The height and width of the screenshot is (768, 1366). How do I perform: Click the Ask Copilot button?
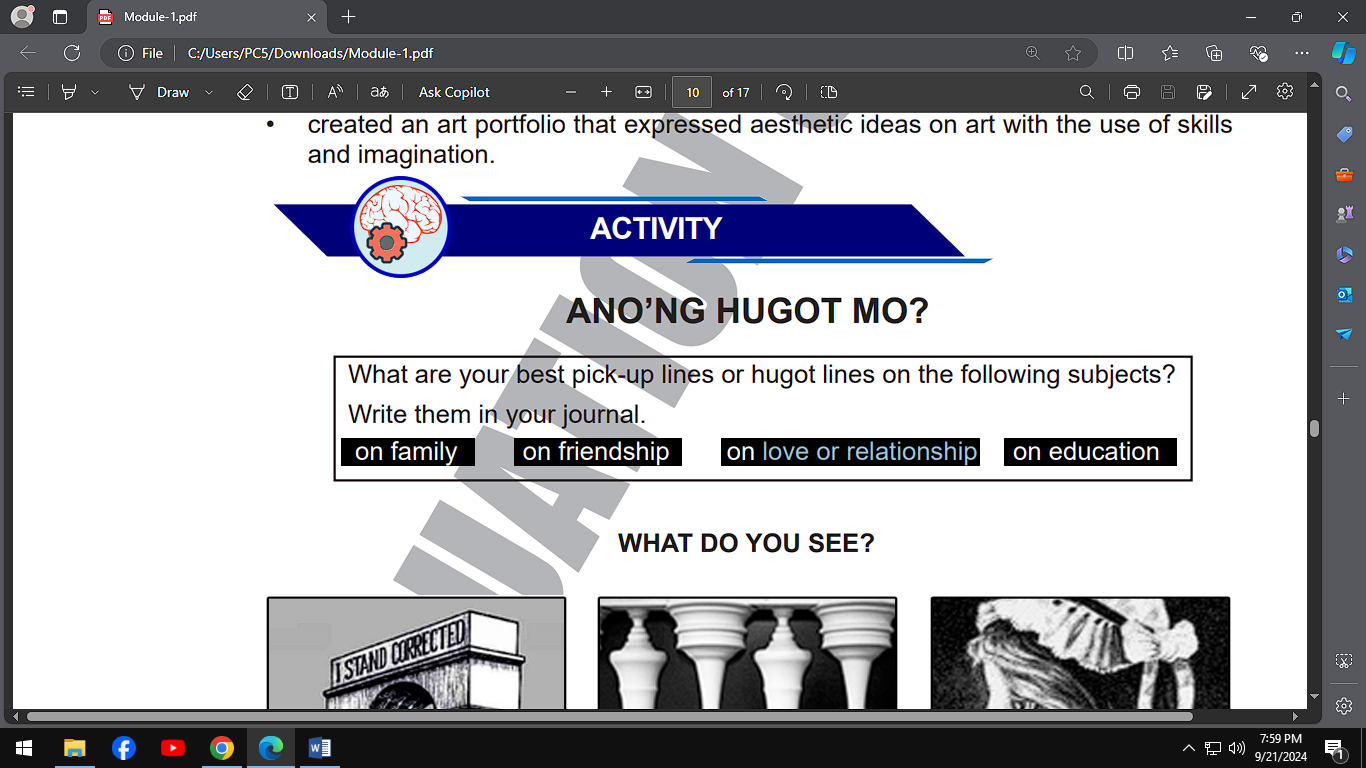coord(454,92)
